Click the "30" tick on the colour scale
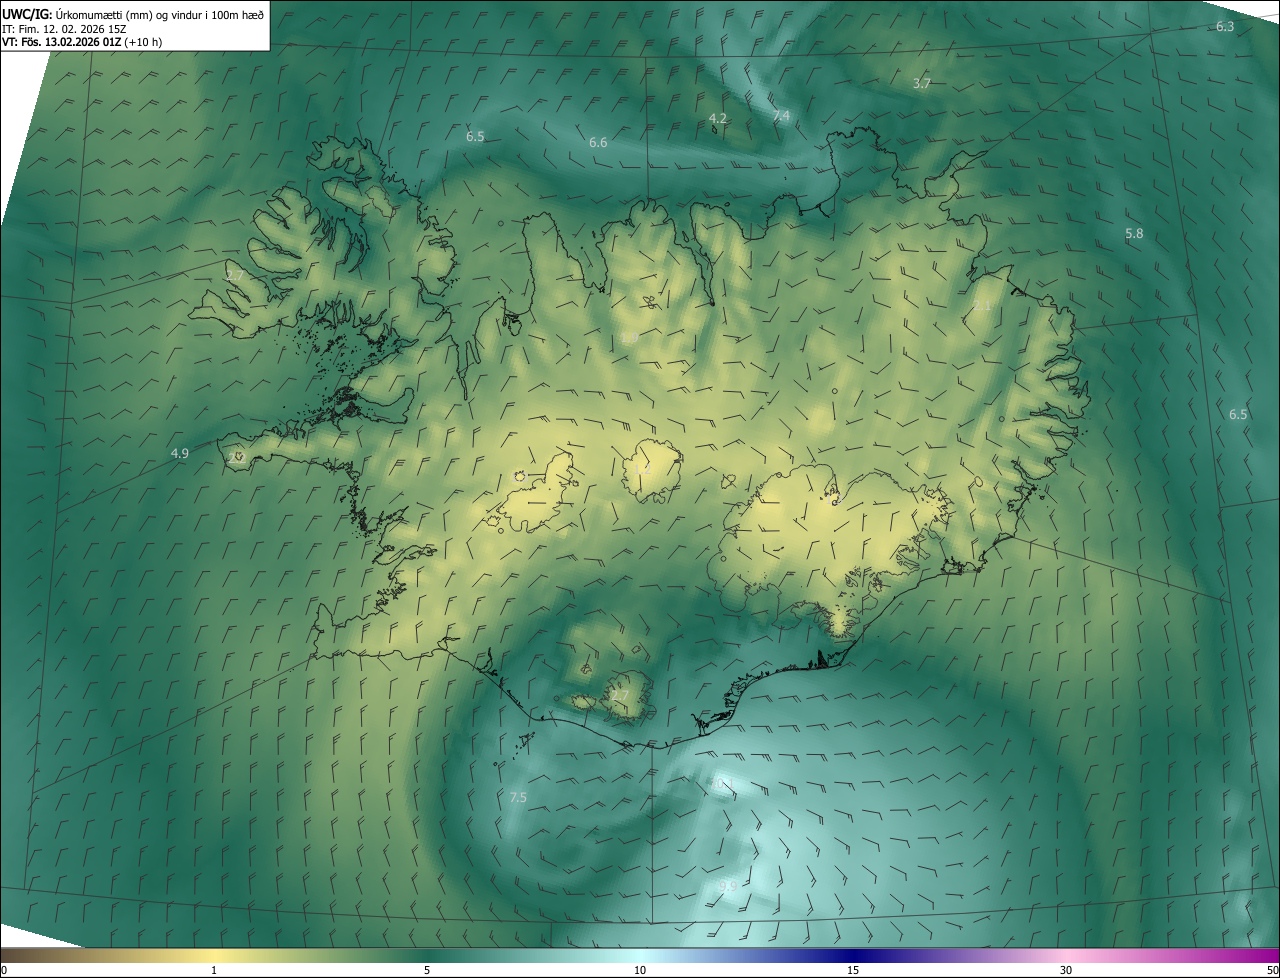The image size is (1280, 978). tap(1066, 971)
